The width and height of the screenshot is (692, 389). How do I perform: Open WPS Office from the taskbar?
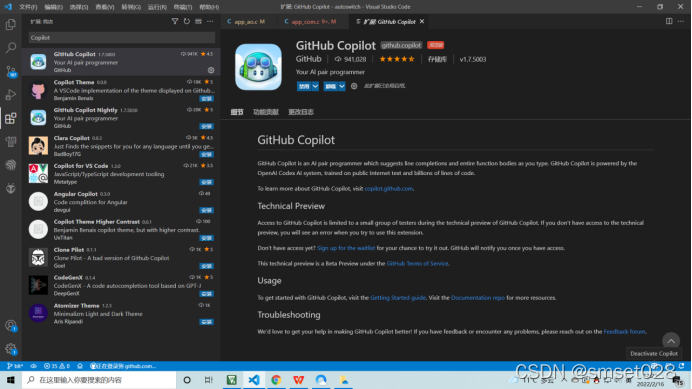[299, 380]
